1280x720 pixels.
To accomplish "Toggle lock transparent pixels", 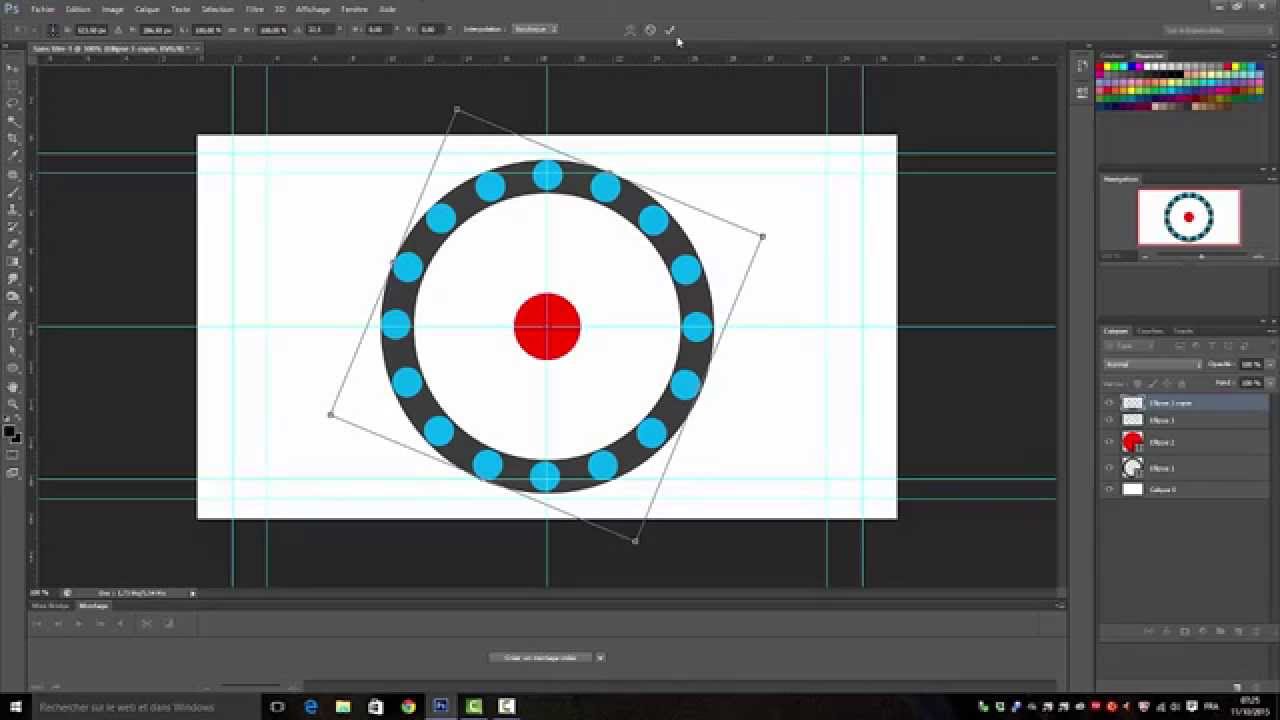I will [x=1137, y=383].
